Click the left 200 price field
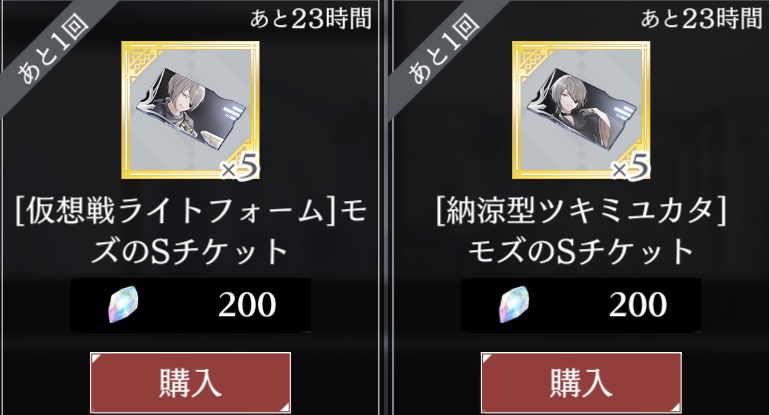Viewport: 770px width, 415px height. click(191, 305)
